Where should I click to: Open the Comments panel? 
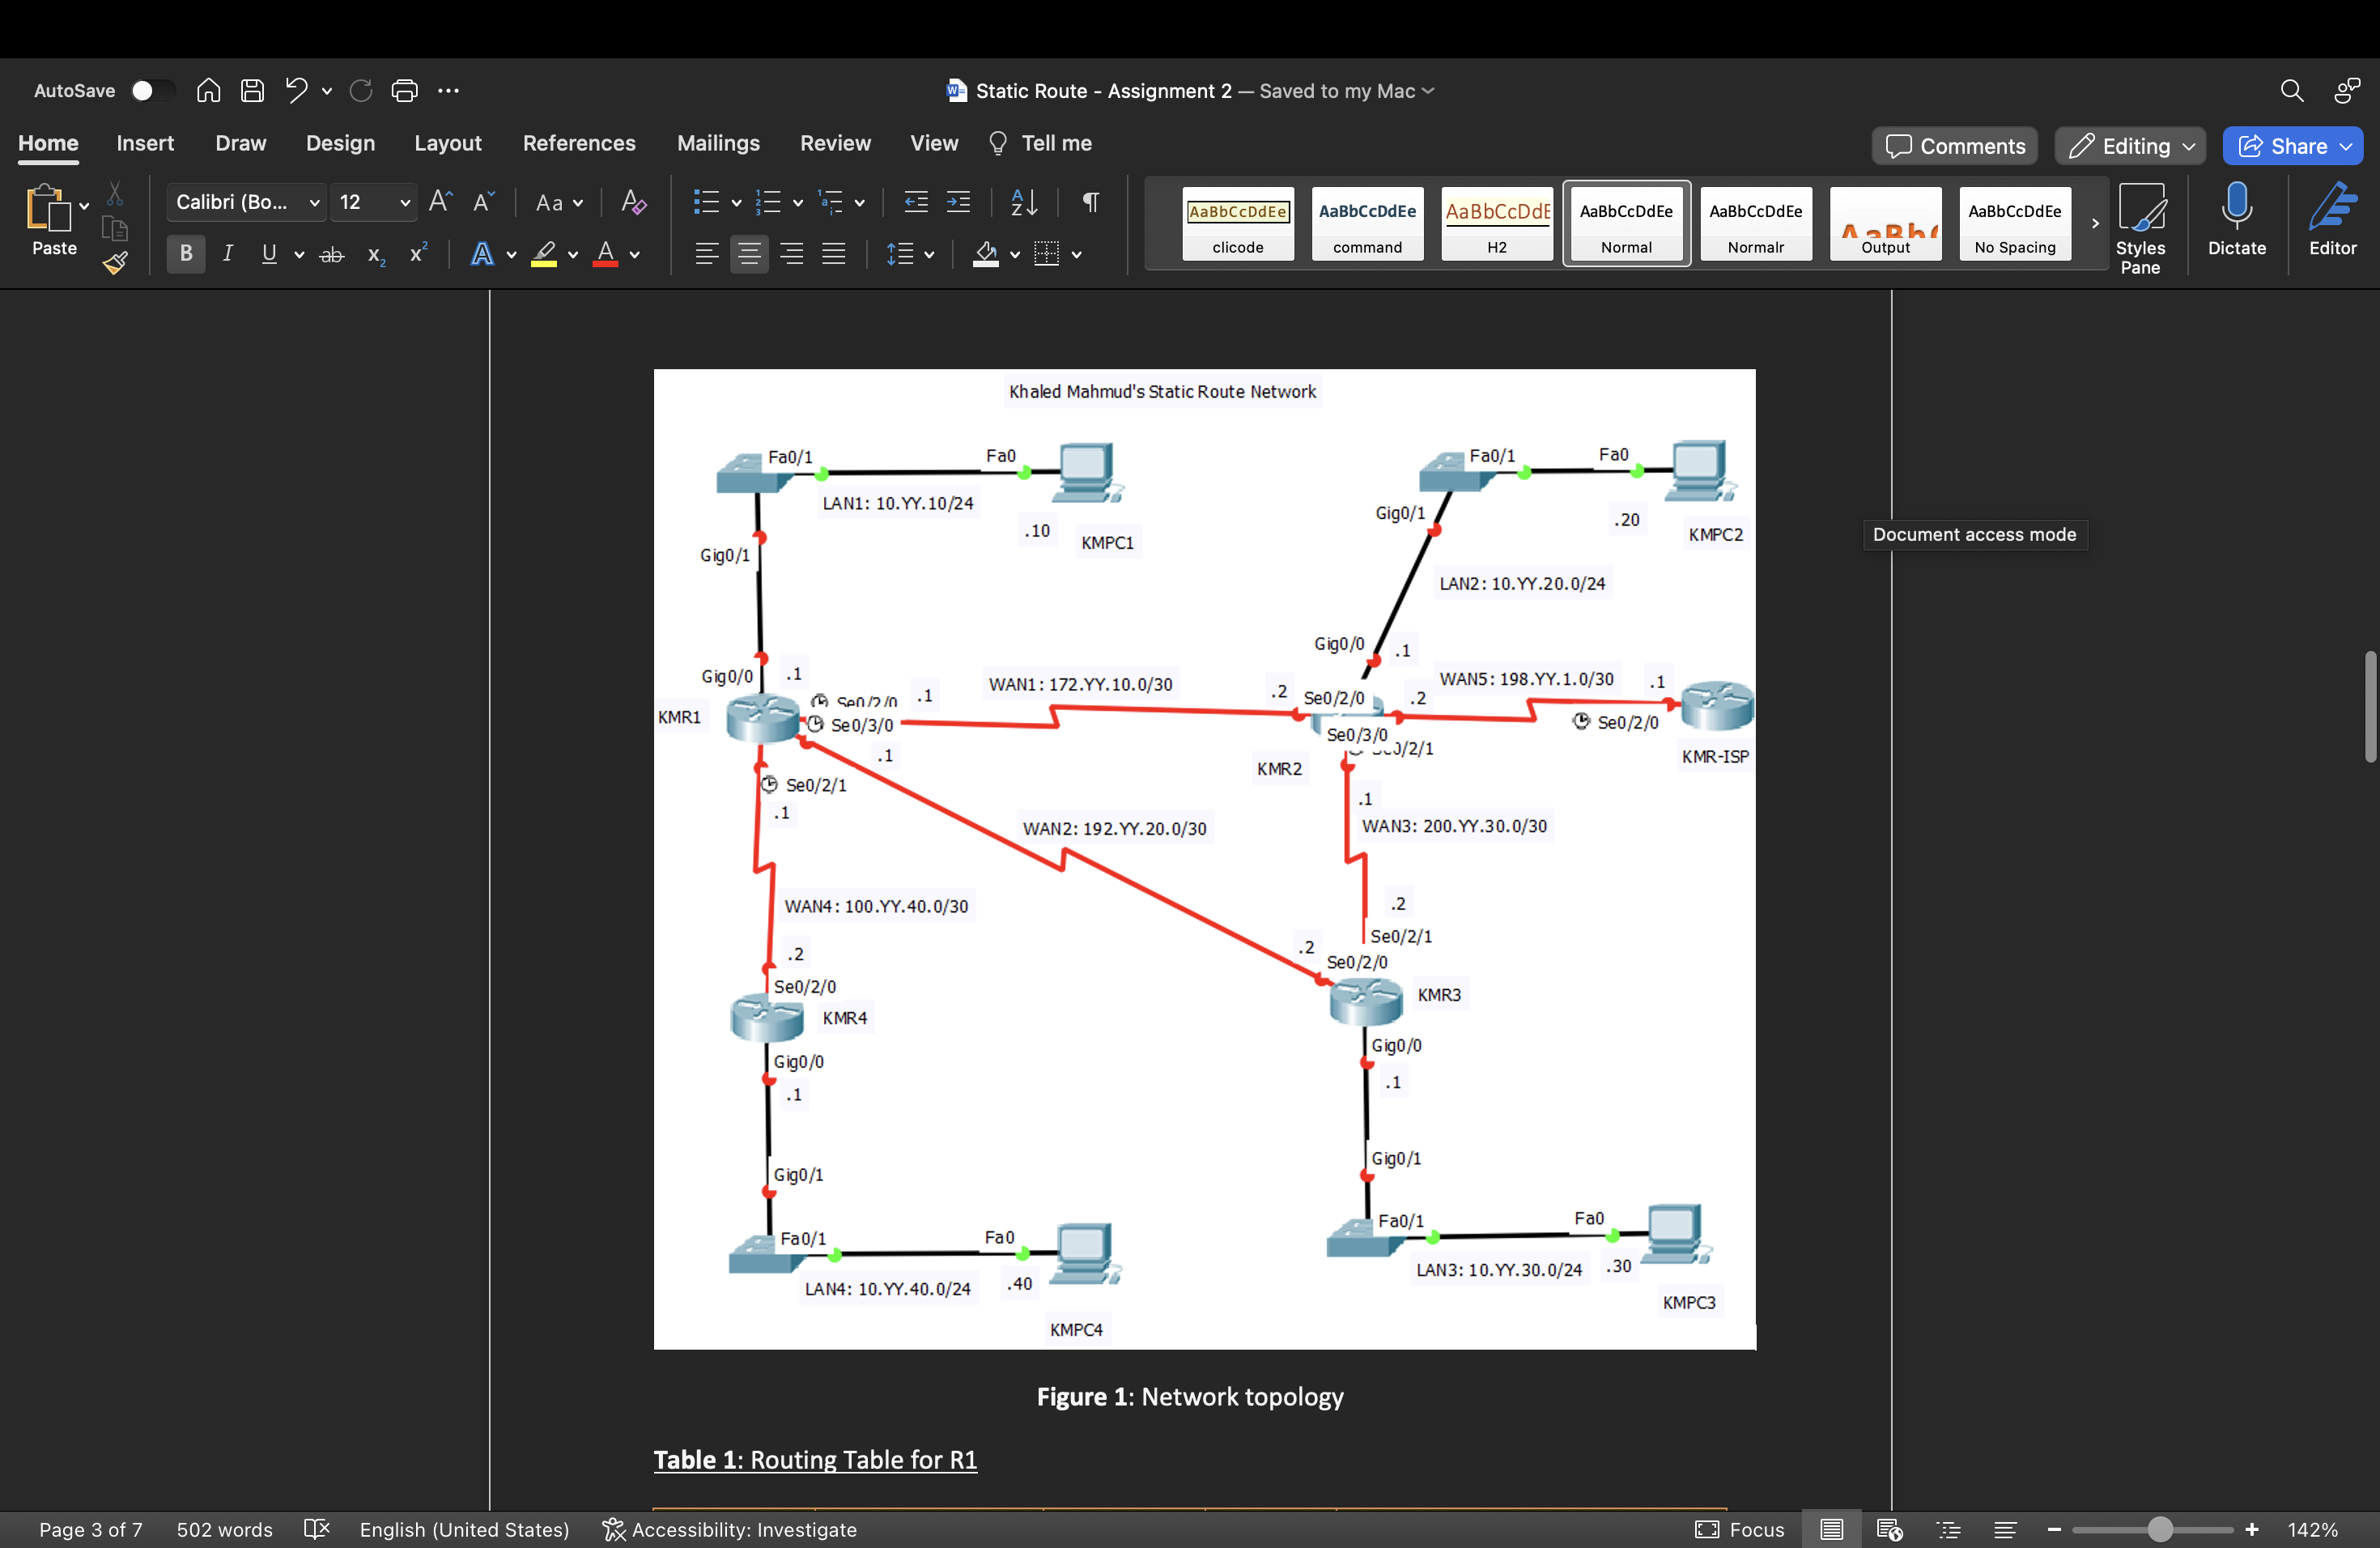tap(1954, 145)
